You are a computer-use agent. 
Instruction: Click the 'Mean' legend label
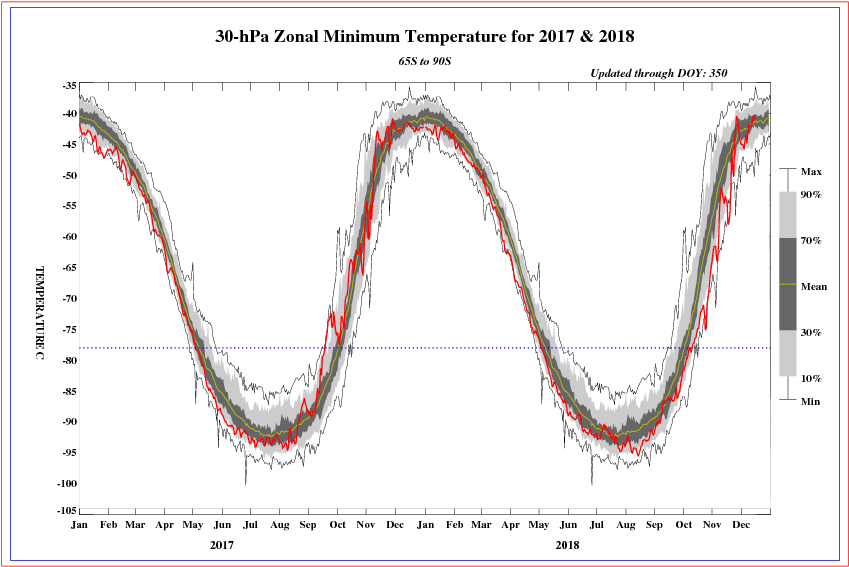814,286
